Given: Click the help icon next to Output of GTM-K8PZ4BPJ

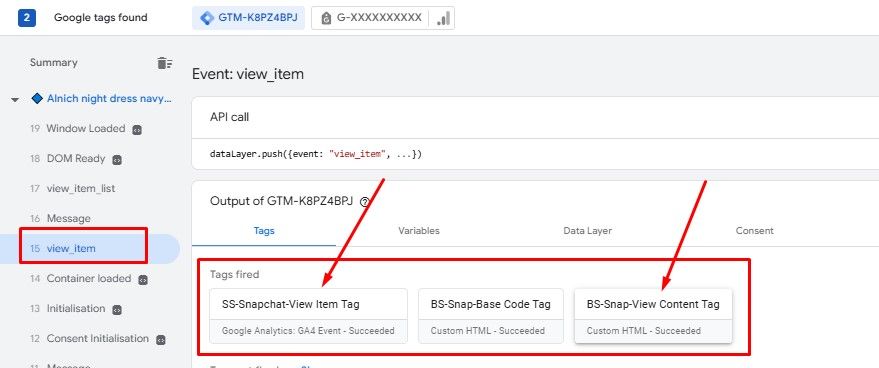Looking at the screenshot, I should coord(365,201).
